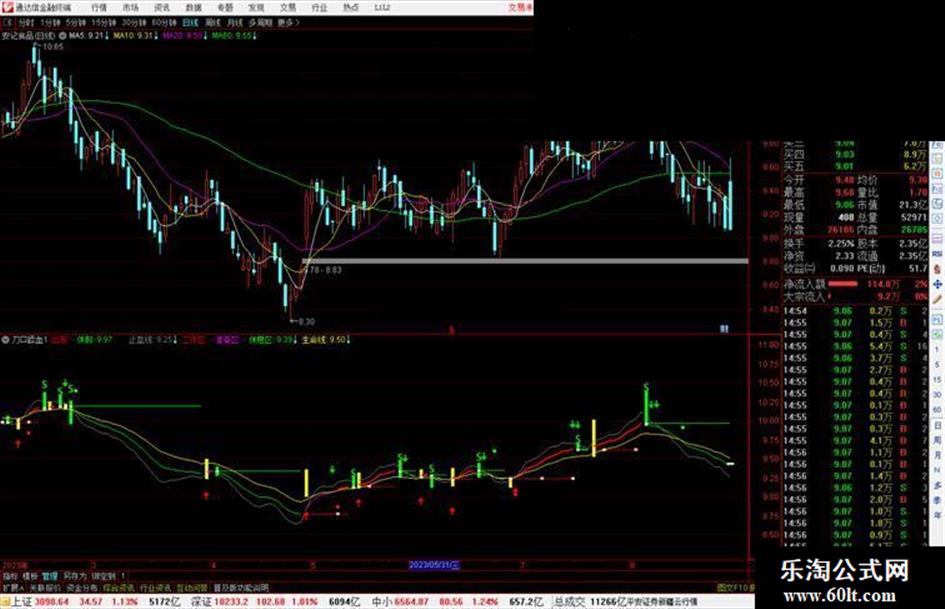Screen dimensions: 945x609
Task: Click the gray horizontal price level line
Action: coord(524,261)
